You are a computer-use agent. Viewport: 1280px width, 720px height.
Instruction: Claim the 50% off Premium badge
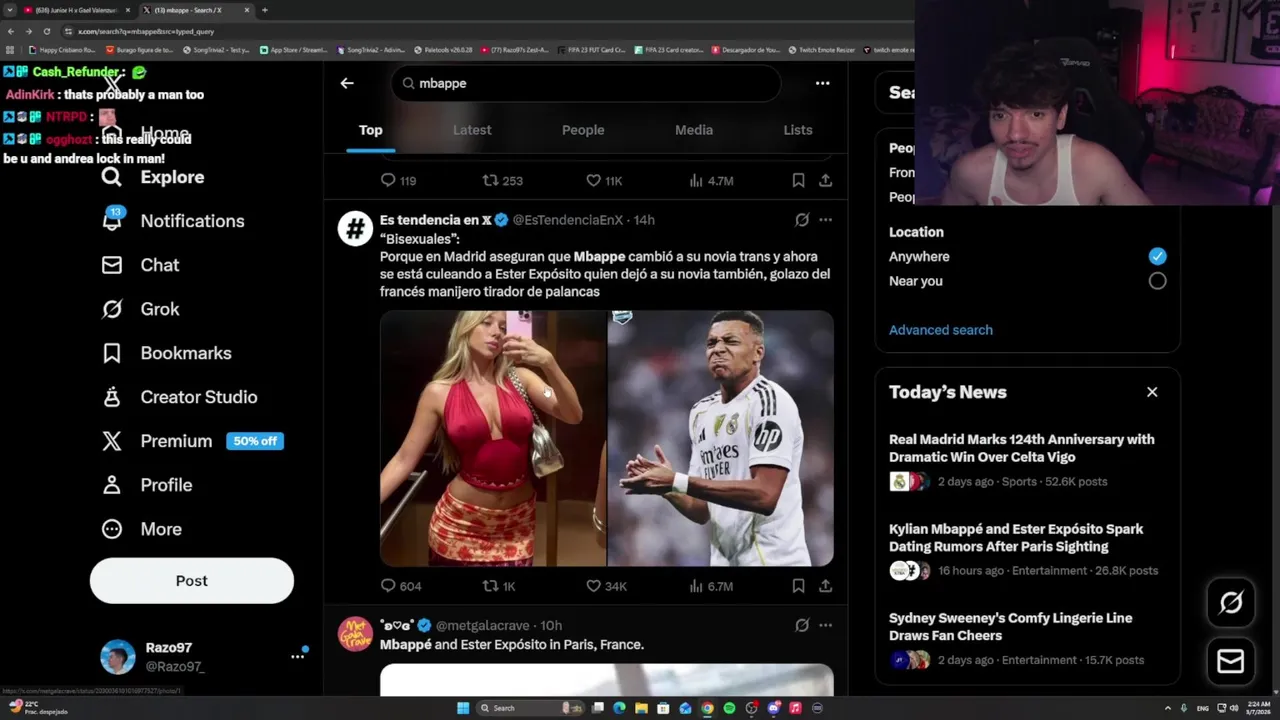[x=255, y=441]
